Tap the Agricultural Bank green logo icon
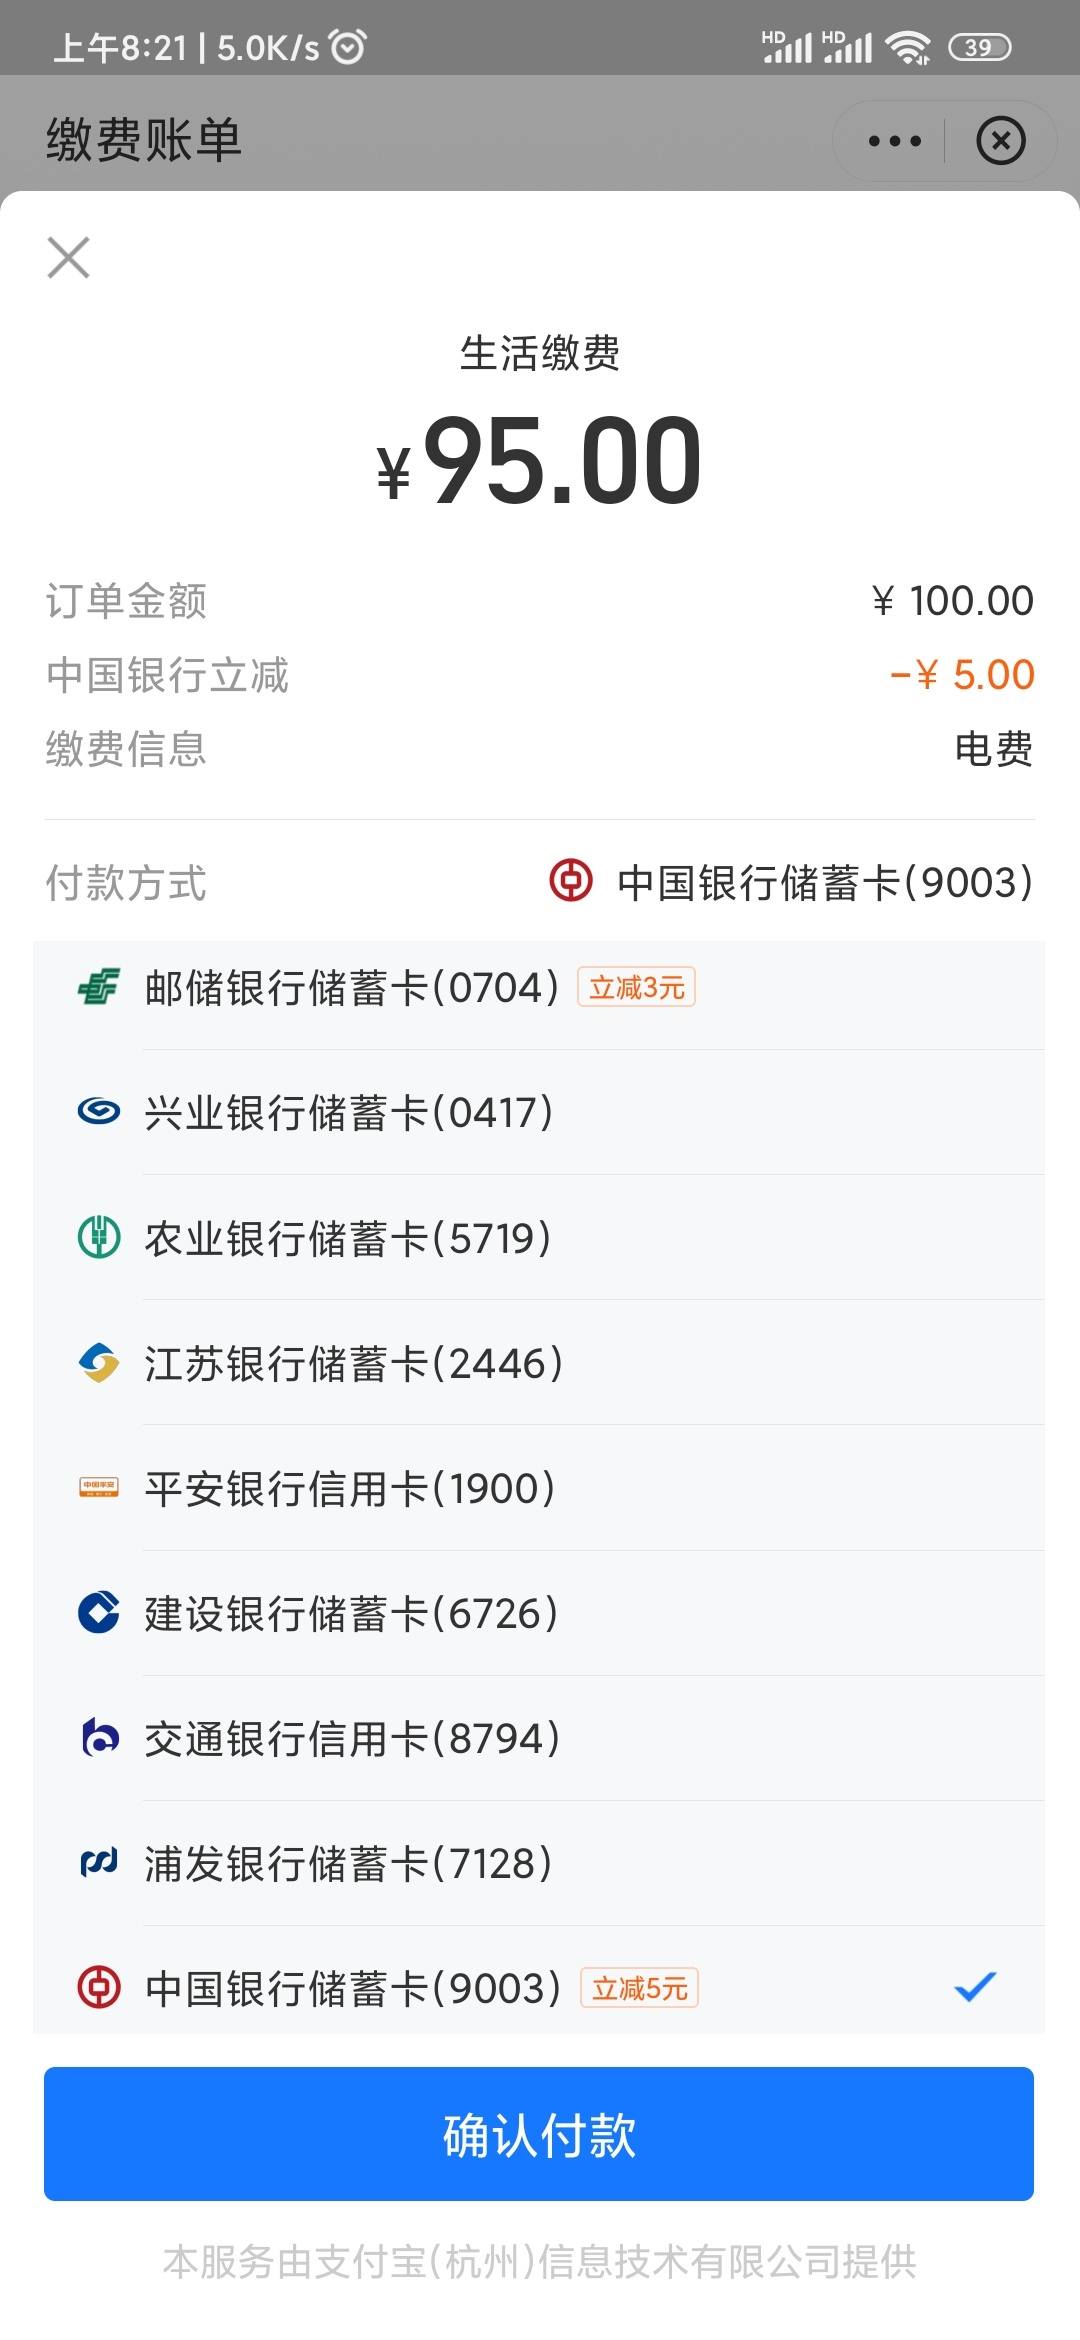This screenshot has height=2340, width=1080. 99,1238
